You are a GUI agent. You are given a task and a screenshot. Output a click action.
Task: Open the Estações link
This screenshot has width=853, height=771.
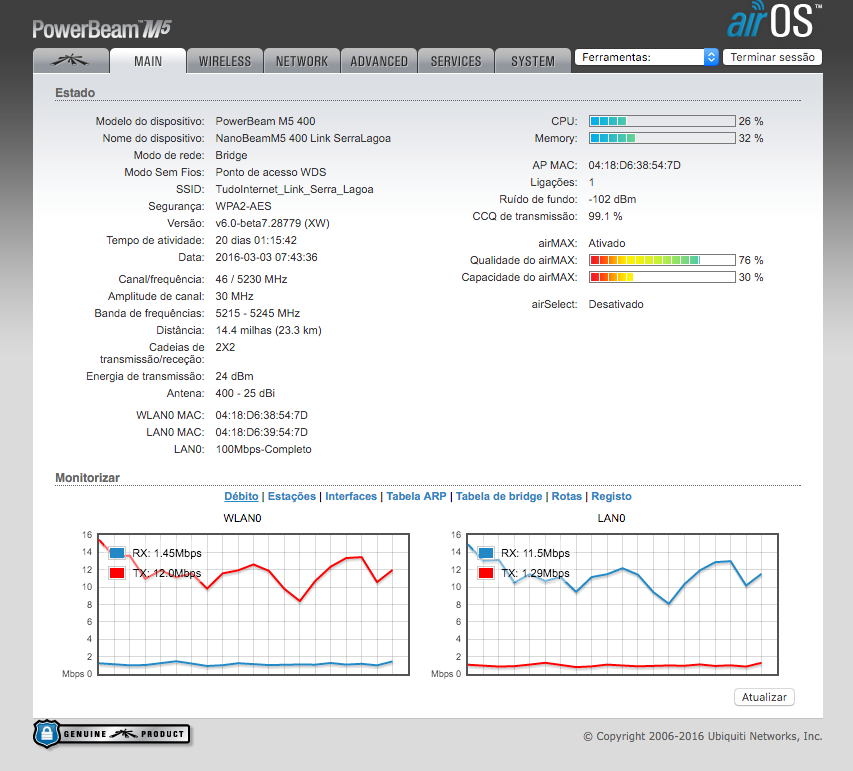[x=292, y=496]
